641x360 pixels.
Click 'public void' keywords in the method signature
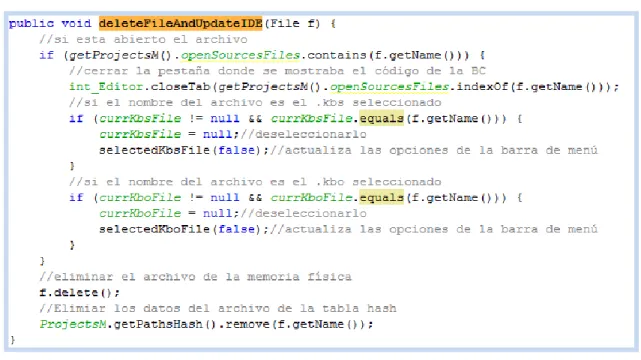tap(50, 23)
